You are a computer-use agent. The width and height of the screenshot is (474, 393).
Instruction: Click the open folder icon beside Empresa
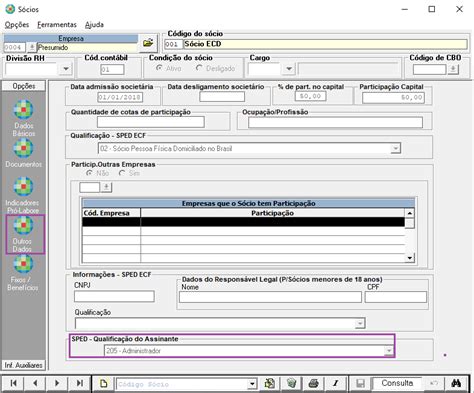pyautogui.click(x=148, y=43)
